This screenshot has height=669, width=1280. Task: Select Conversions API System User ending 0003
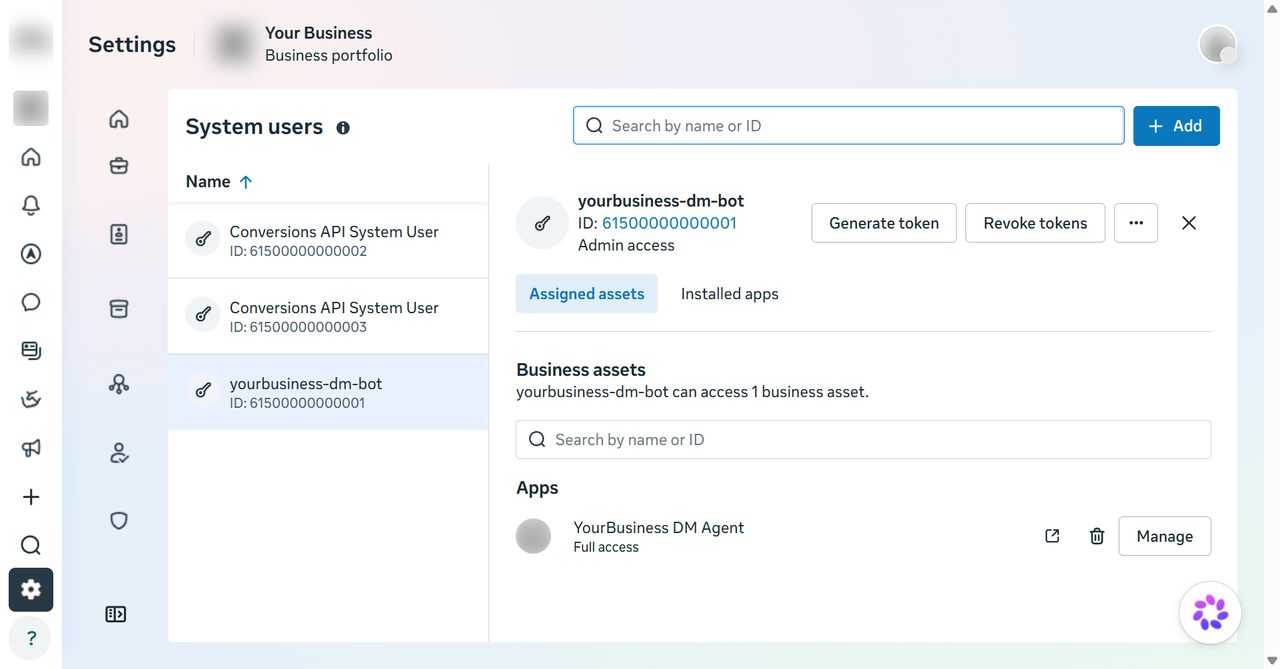pyautogui.click(x=328, y=316)
